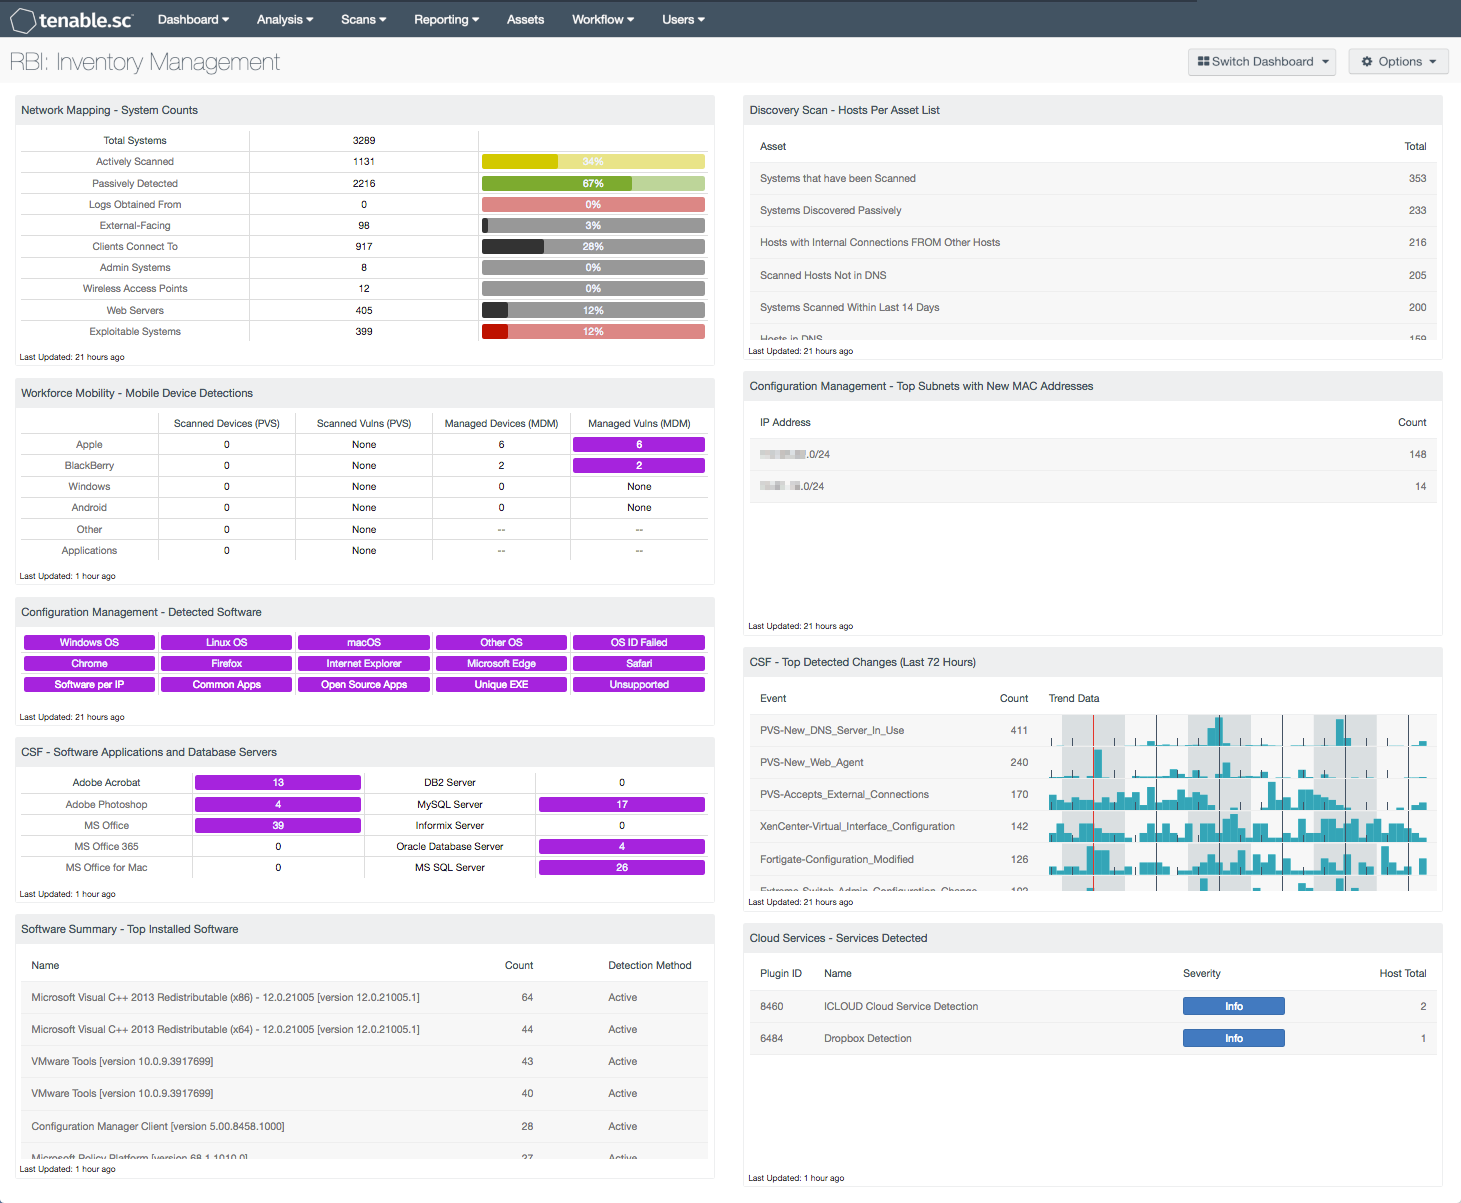
Task: Expand the Reporting menu
Action: [446, 19]
